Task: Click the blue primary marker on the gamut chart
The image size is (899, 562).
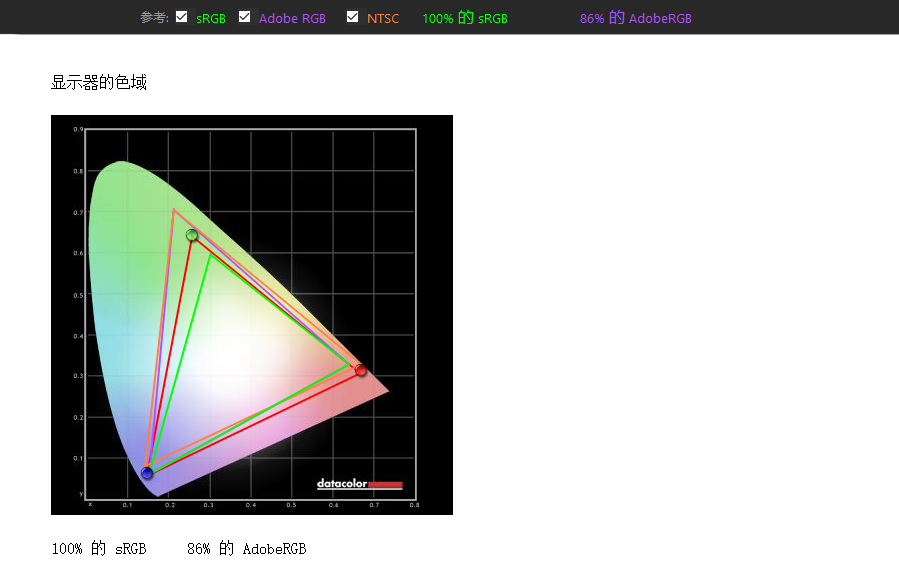Action: coord(147,473)
